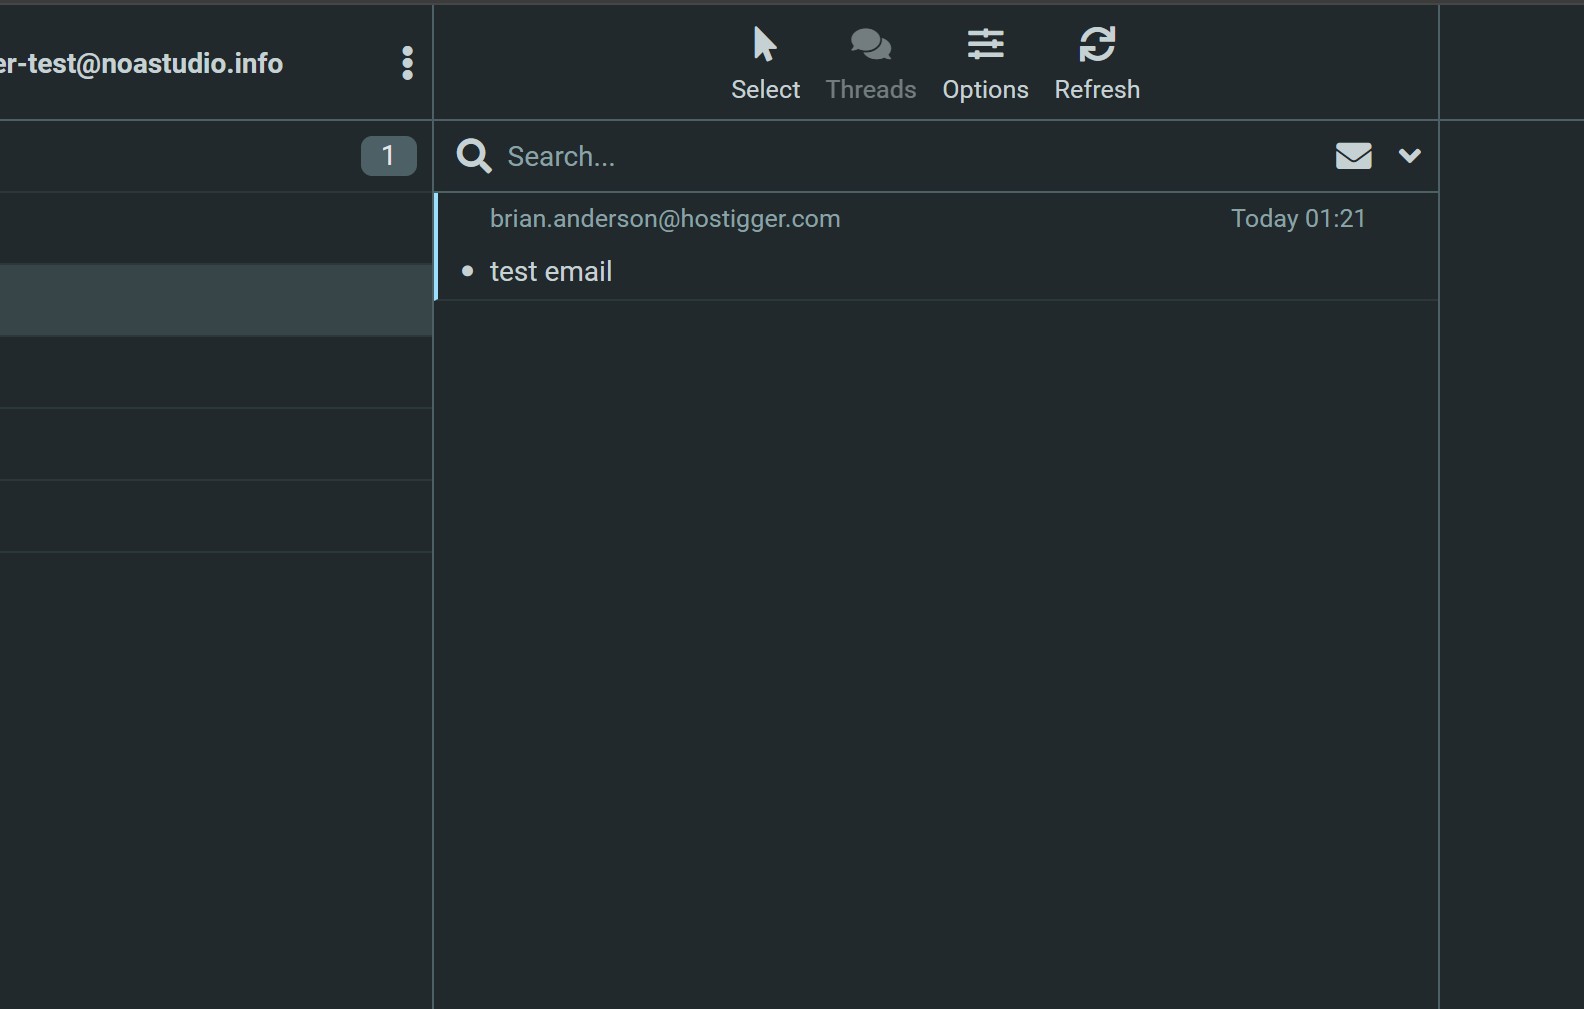Click the Threads toolbar button
1584x1009 pixels.
coord(870,64)
